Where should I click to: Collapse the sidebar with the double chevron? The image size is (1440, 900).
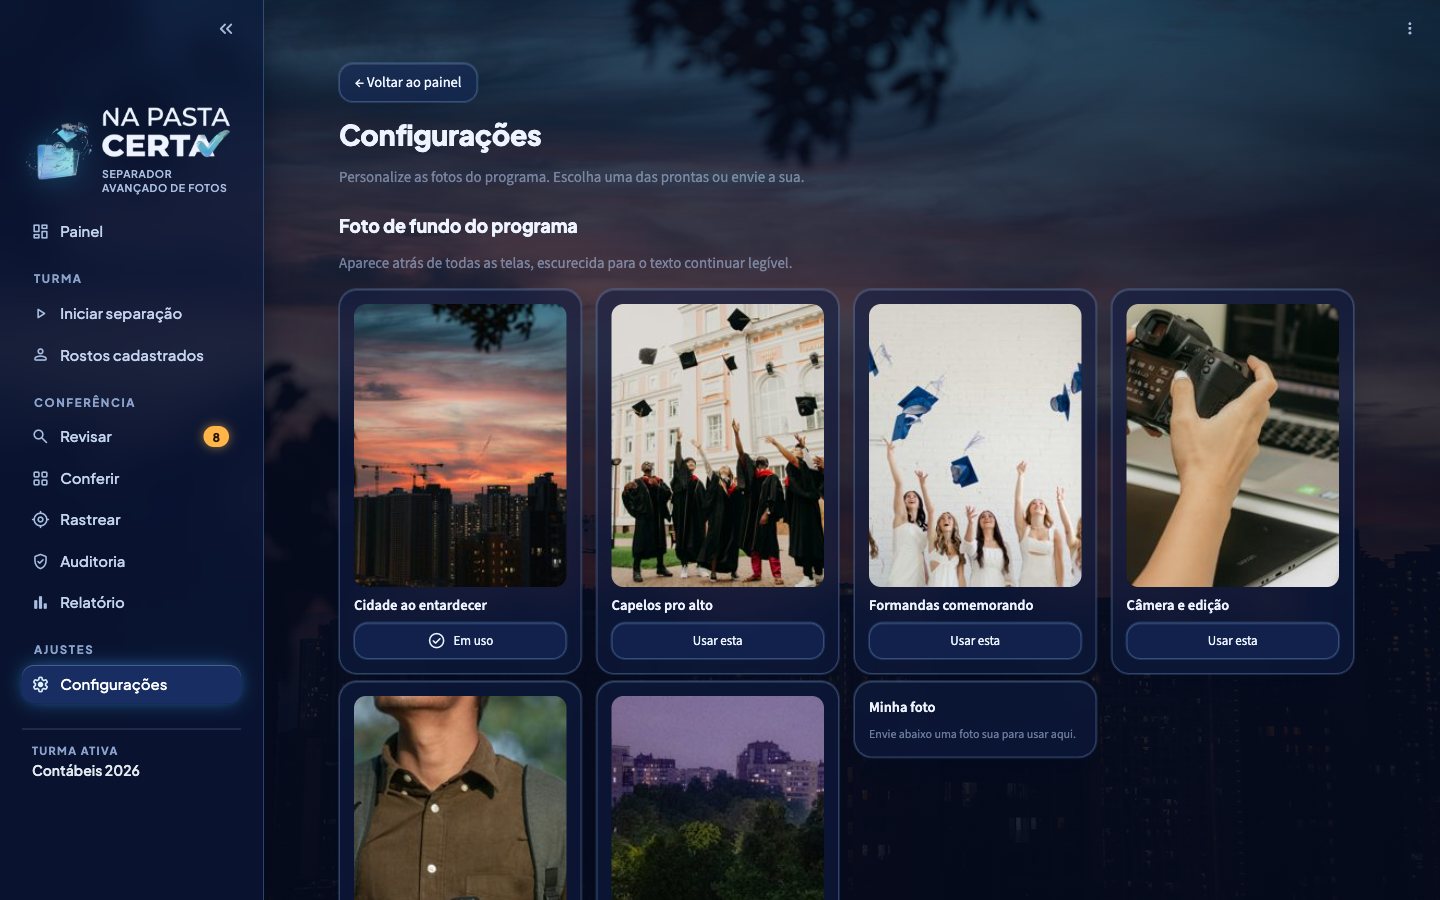click(226, 29)
